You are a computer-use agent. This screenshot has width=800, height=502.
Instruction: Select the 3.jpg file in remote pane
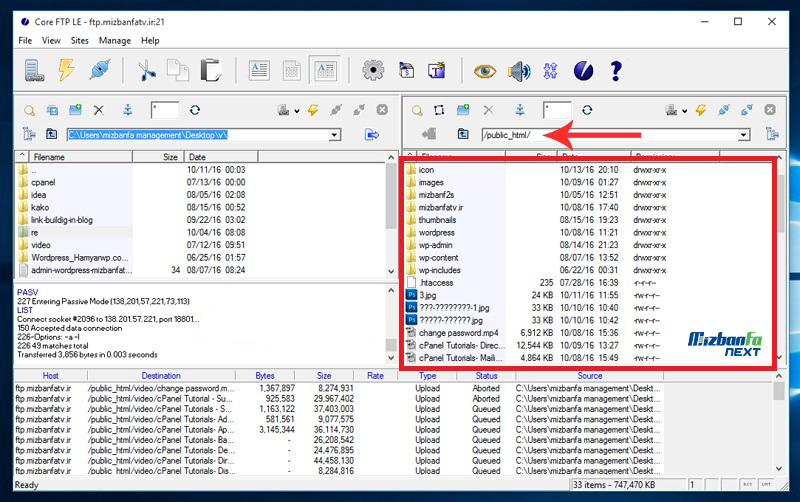[x=428, y=295]
